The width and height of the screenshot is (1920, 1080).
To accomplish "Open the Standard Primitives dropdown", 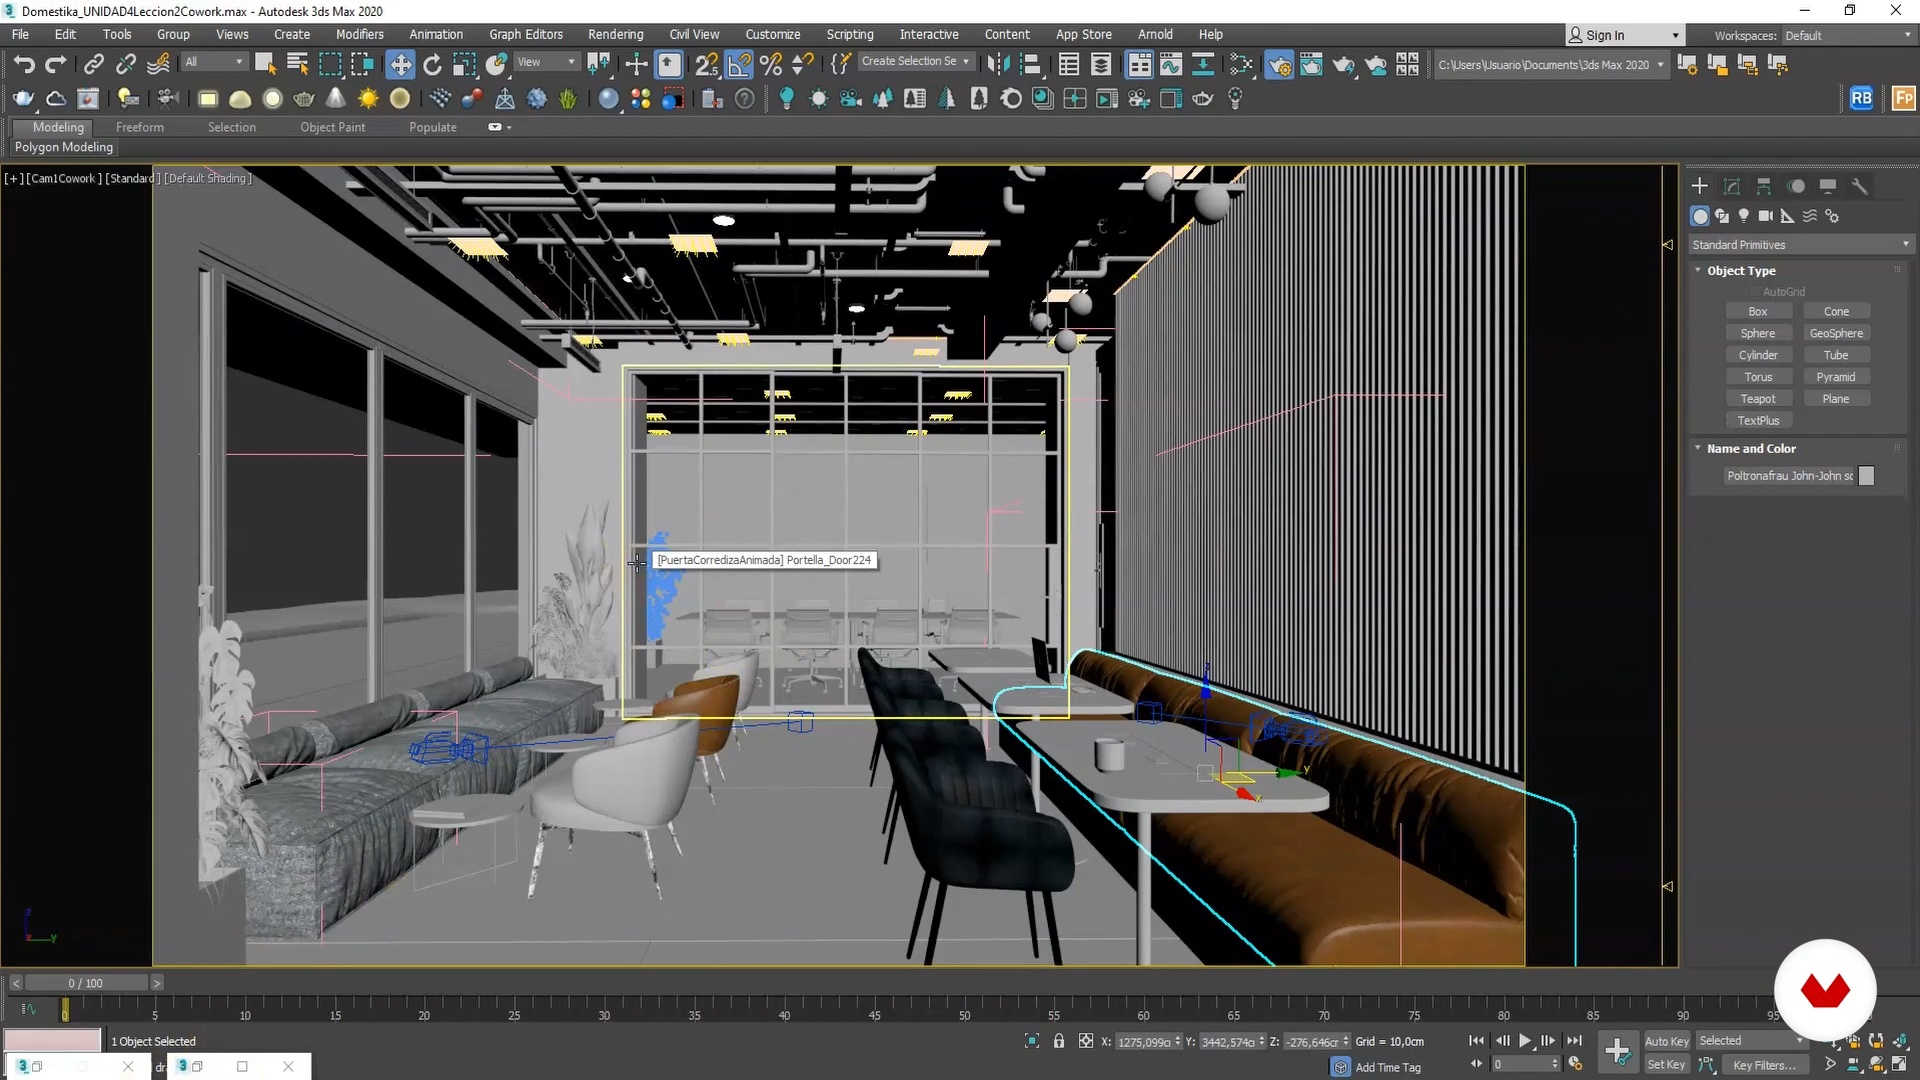I will pyautogui.click(x=1800, y=245).
